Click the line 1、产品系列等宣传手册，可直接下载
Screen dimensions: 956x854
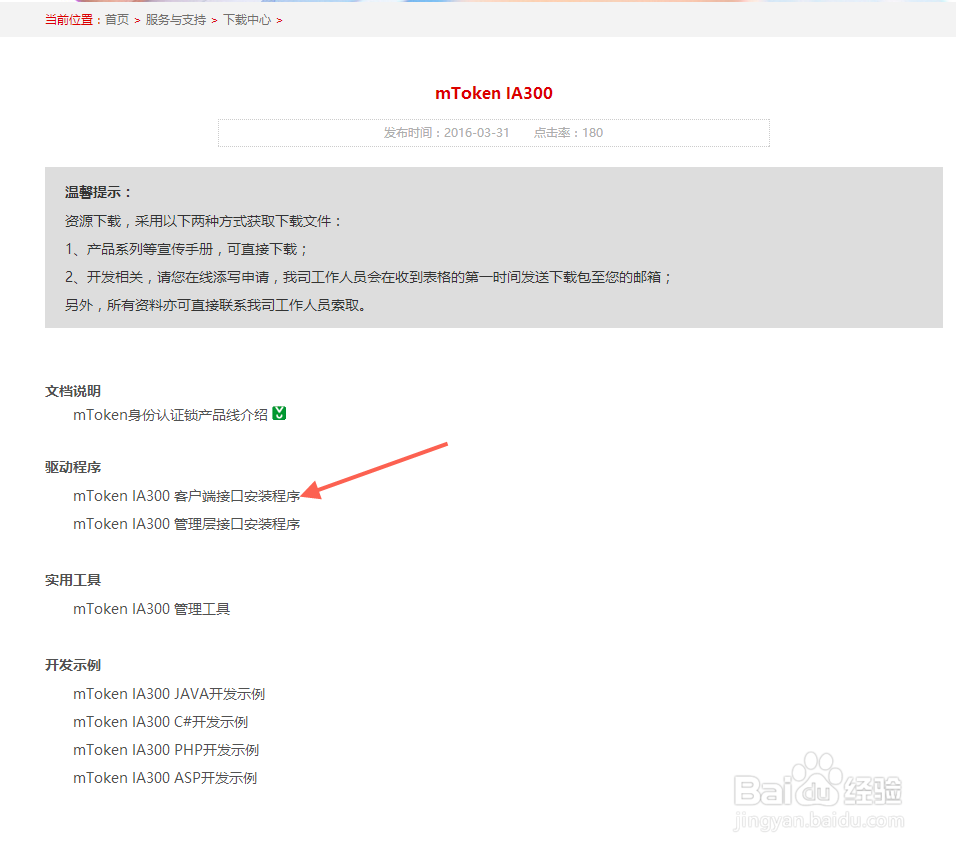tap(186, 249)
